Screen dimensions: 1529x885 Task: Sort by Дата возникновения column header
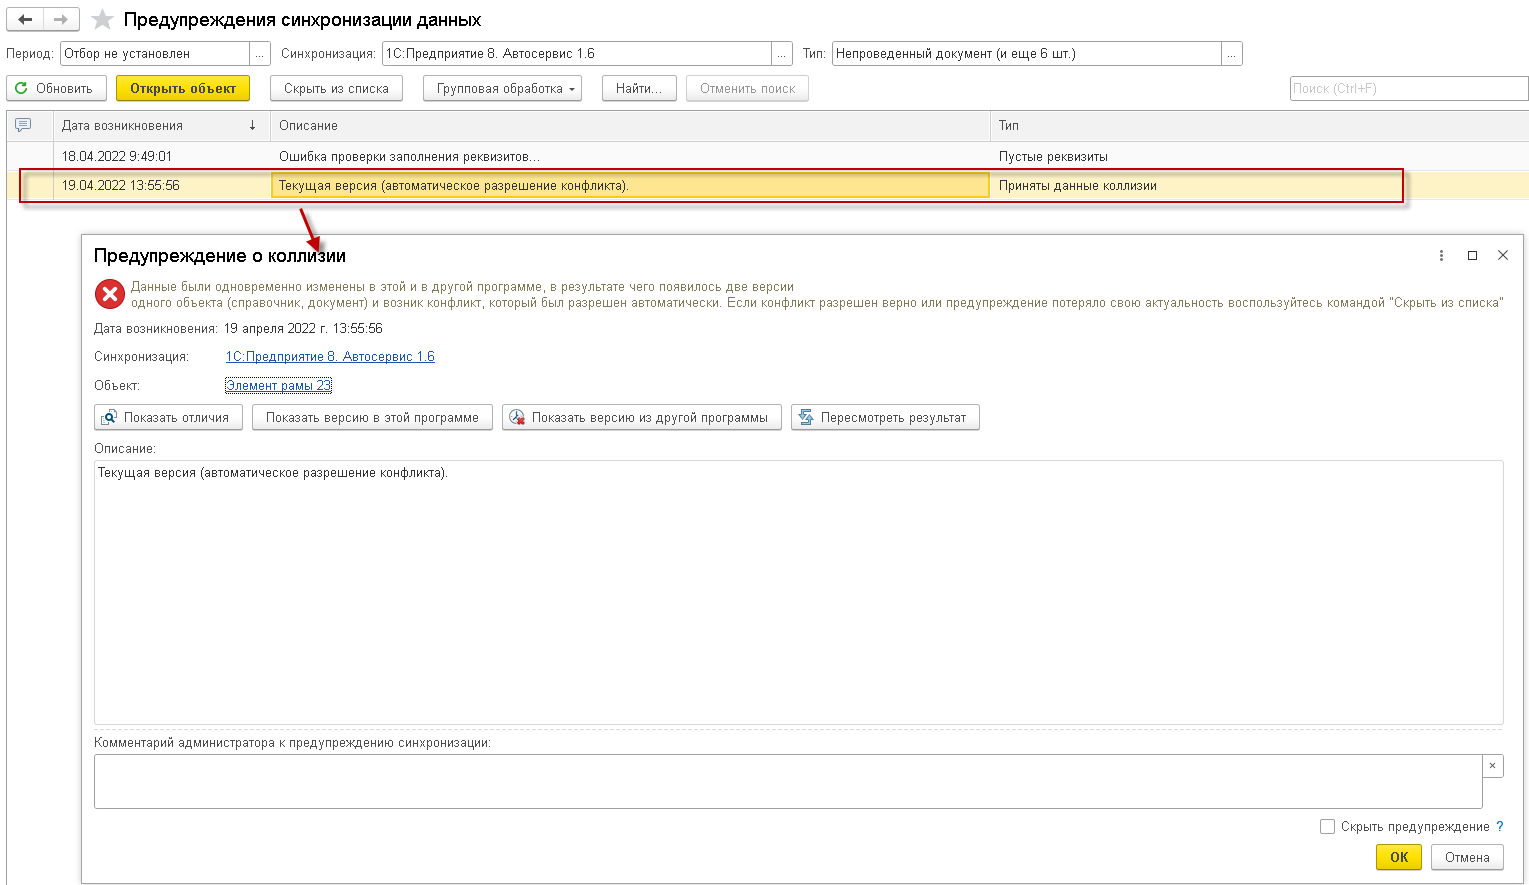(x=162, y=126)
